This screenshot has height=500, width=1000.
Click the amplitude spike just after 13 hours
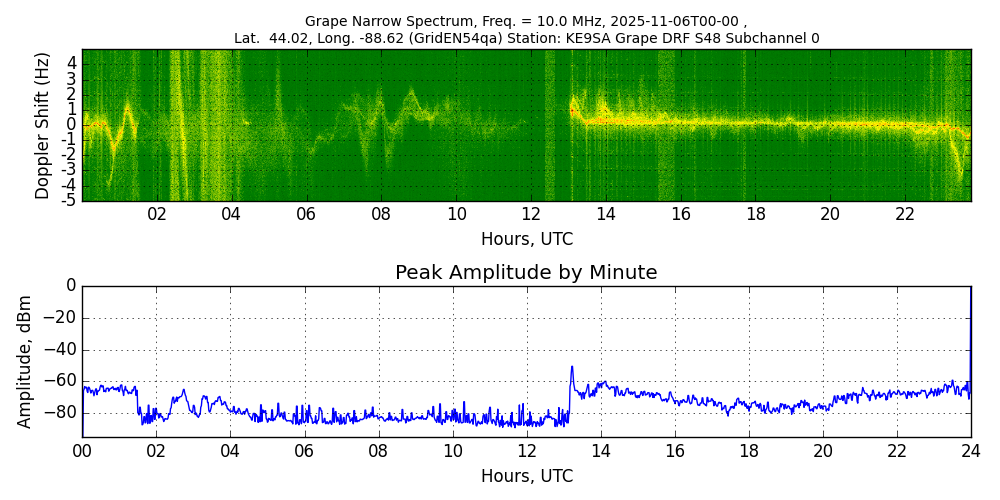click(572, 368)
